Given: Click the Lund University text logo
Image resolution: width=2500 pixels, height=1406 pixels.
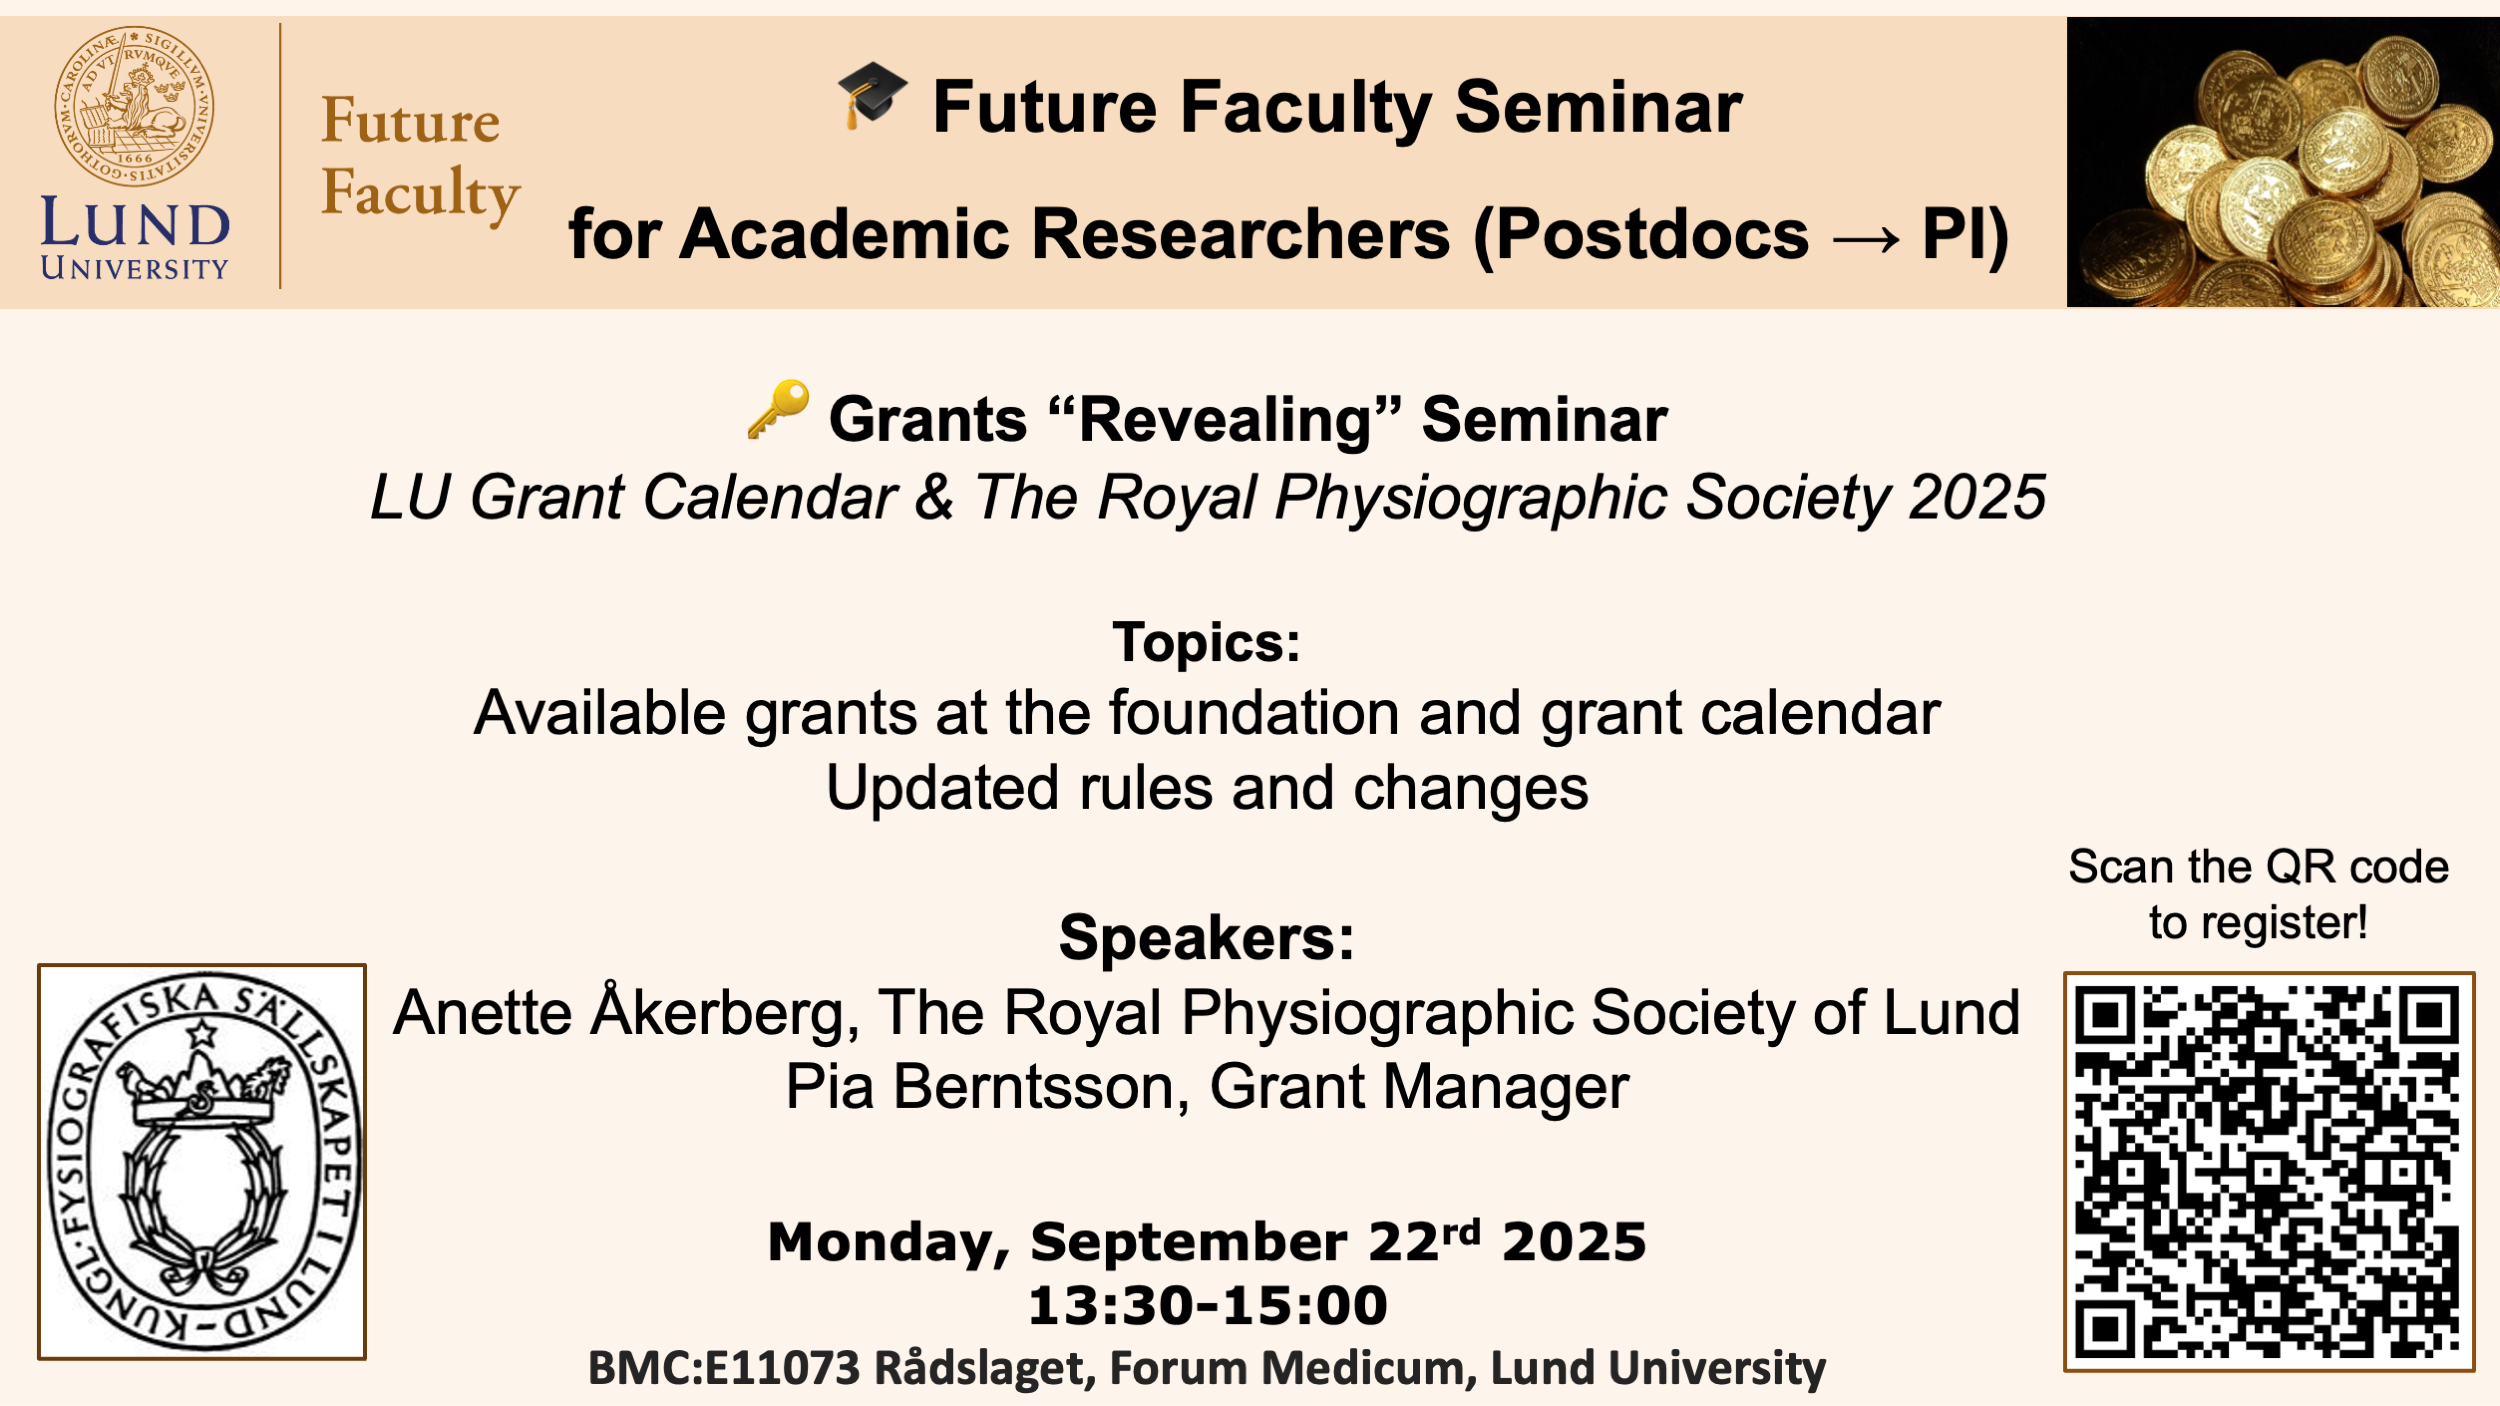Looking at the screenshot, I should click(135, 238).
